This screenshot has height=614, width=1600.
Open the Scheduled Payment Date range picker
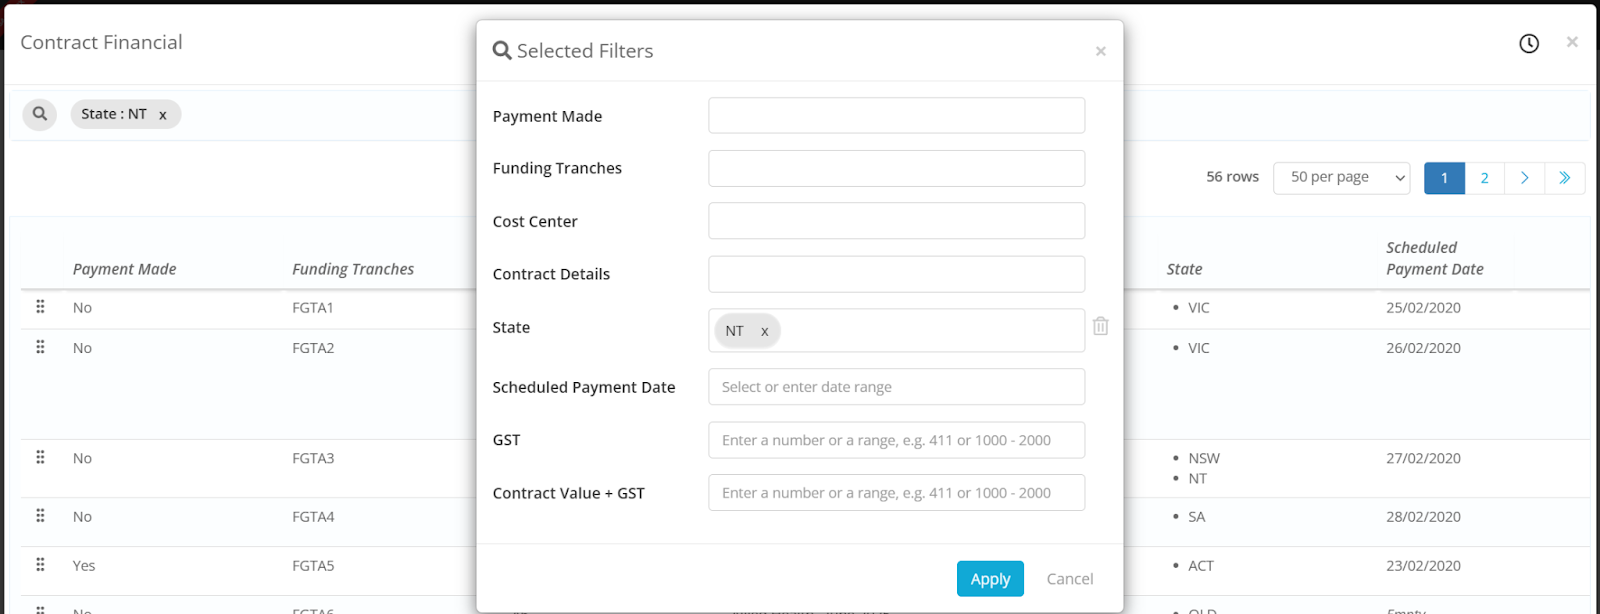[x=895, y=386]
